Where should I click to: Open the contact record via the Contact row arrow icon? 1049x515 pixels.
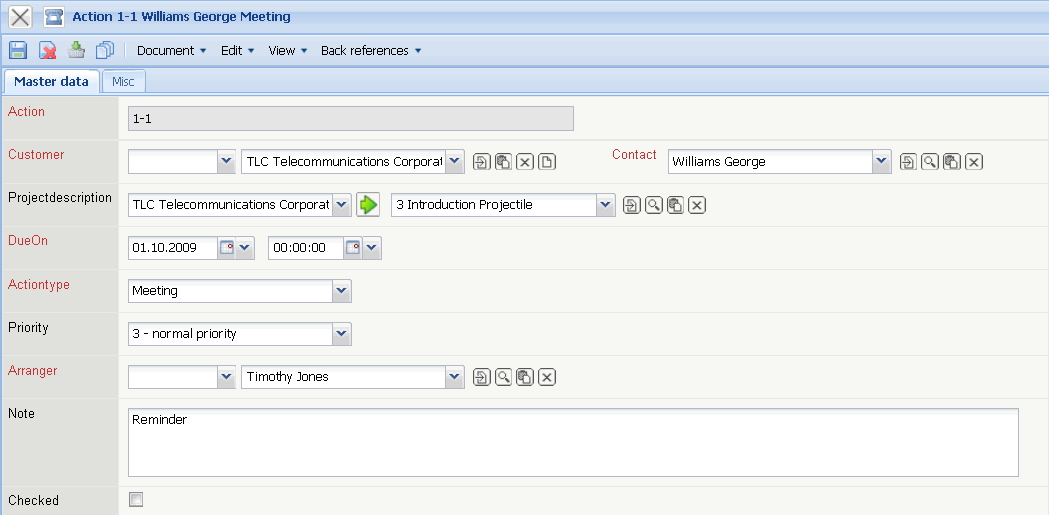908,162
